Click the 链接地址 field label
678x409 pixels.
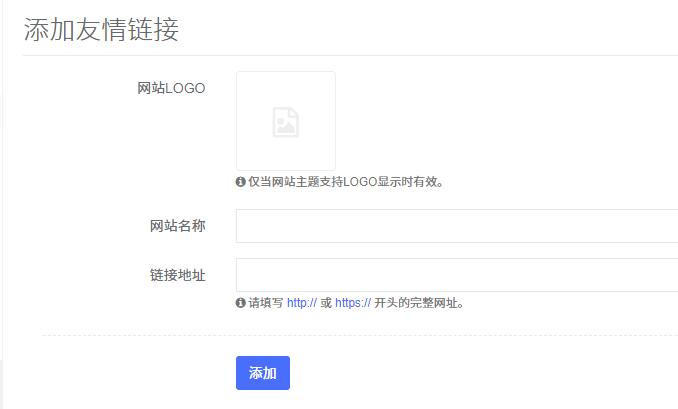[x=177, y=275]
